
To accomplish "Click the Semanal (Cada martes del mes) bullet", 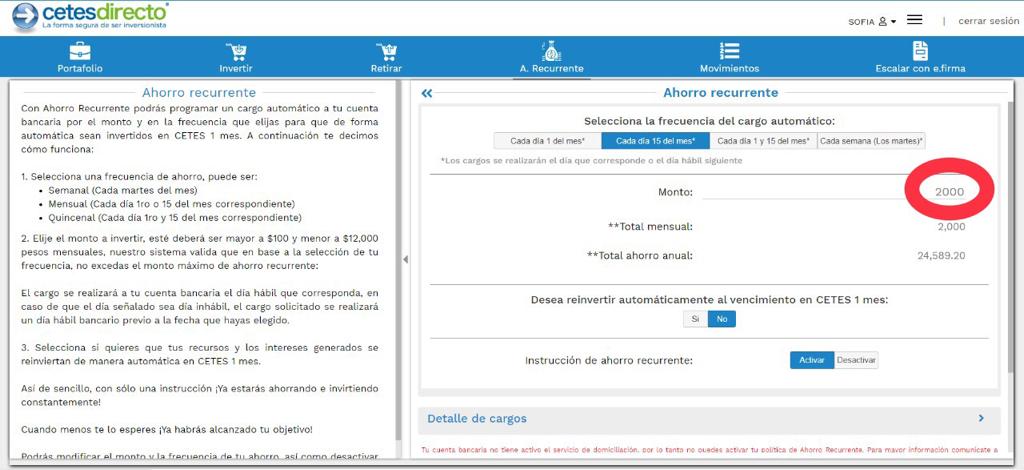I will [123, 191].
